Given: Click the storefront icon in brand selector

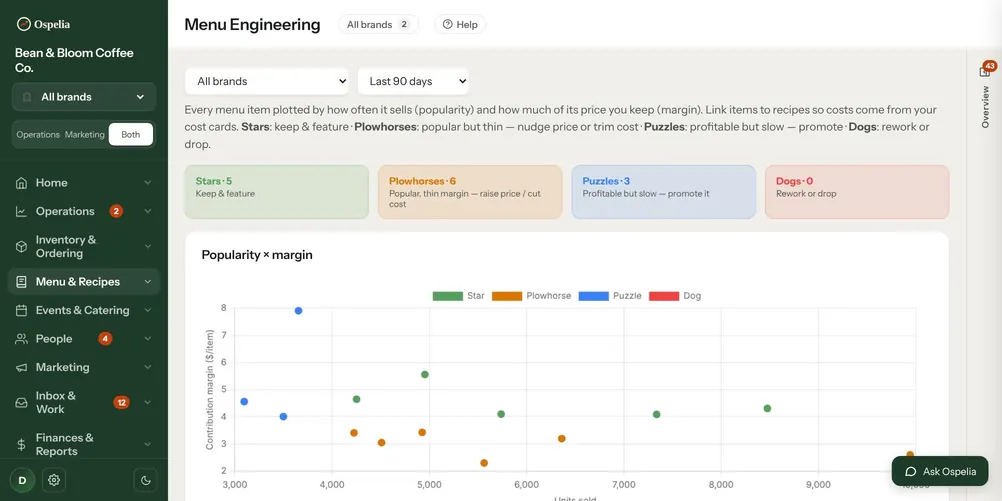Looking at the screenshot, I should point(27,97).
